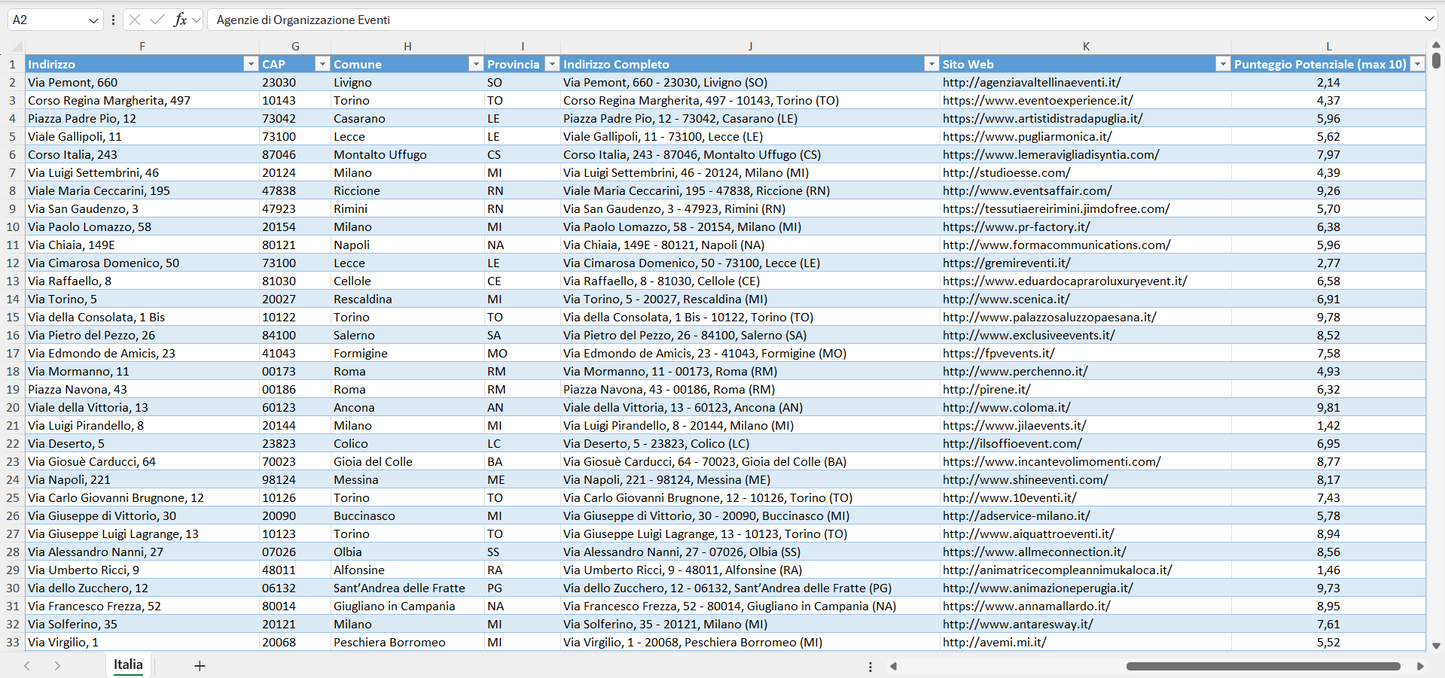
Task: Expand the formula bar chevron
Action: (1430, 19)
